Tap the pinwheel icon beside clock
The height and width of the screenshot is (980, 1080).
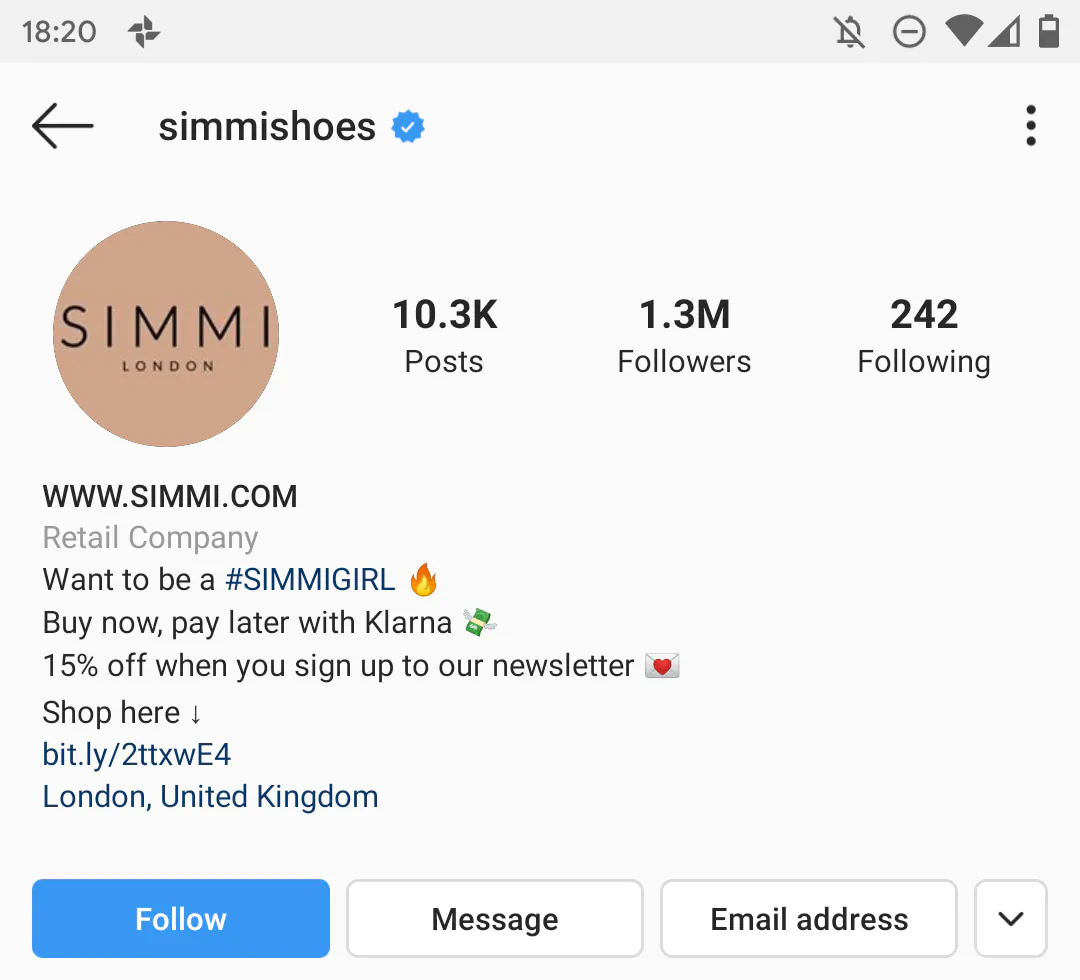(x=144, y=32)
